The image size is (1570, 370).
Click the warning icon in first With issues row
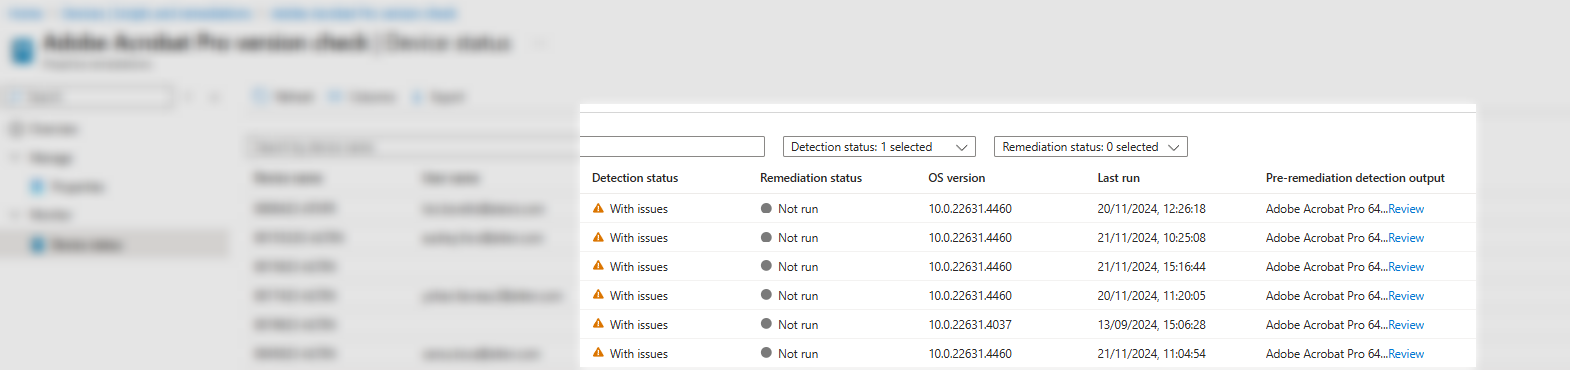tap(598, 209)
